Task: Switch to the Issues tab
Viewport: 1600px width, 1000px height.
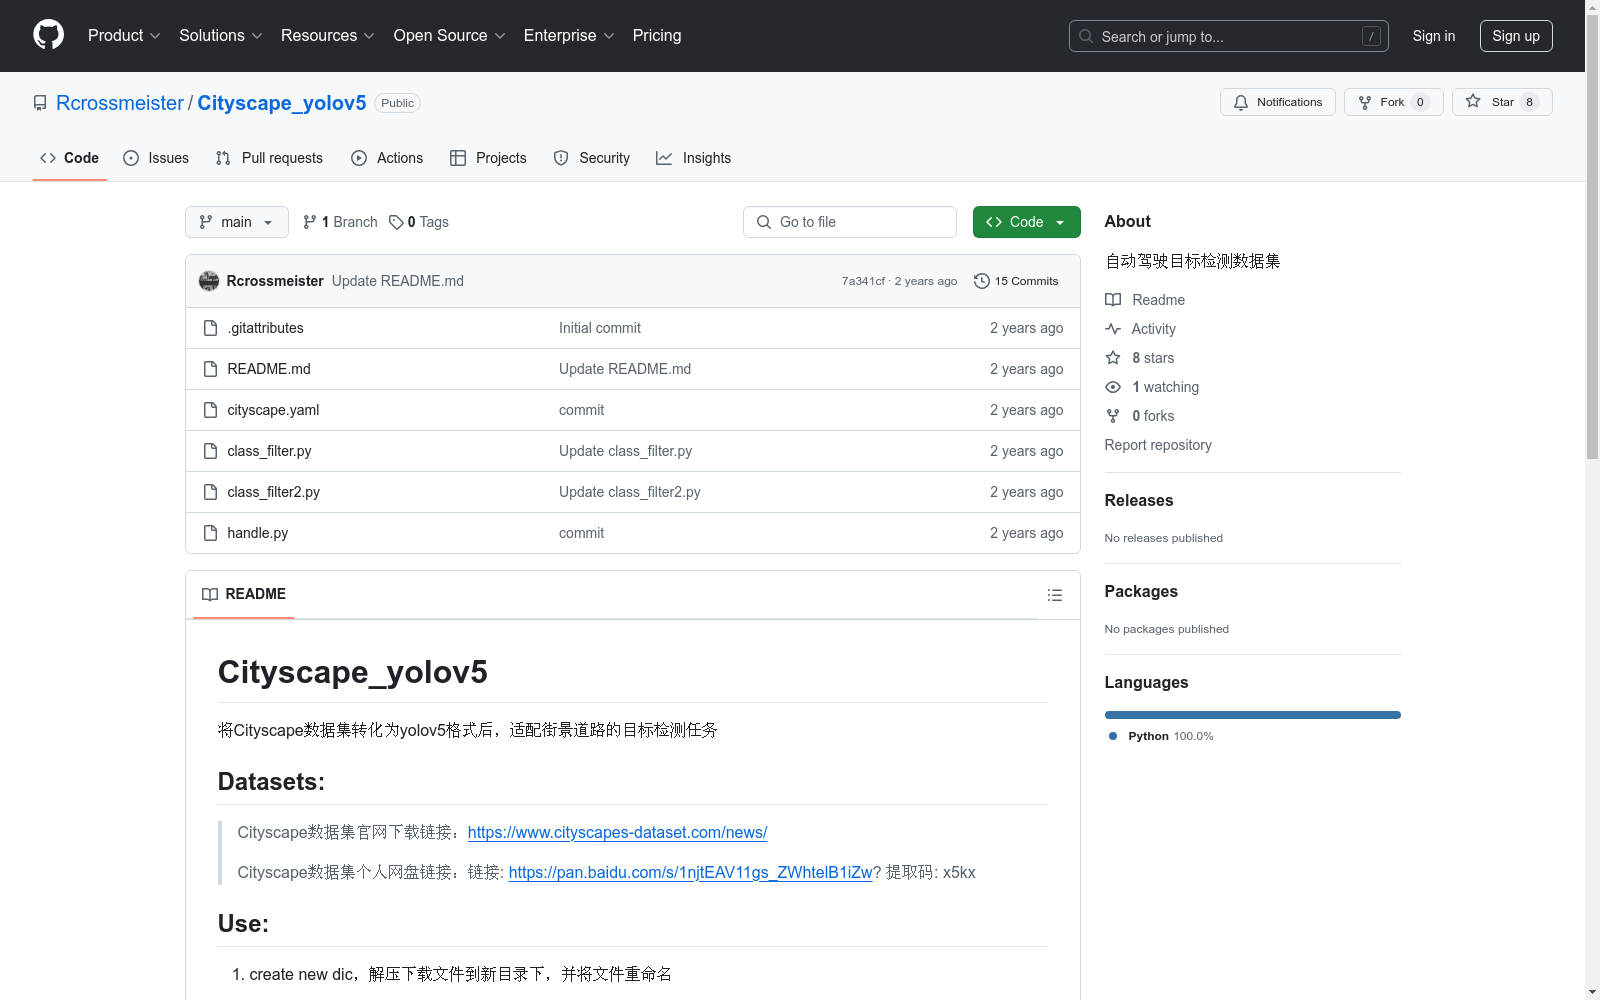Action: [x=156, y=158]
